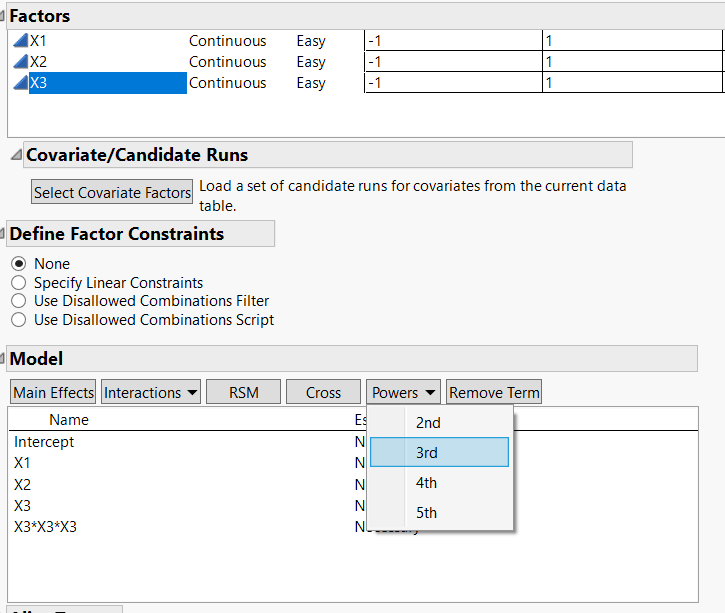Viewport: 725px width, 613px height.
Task: Enable Use Disallowed Combinations Filter
Action: 18,301
